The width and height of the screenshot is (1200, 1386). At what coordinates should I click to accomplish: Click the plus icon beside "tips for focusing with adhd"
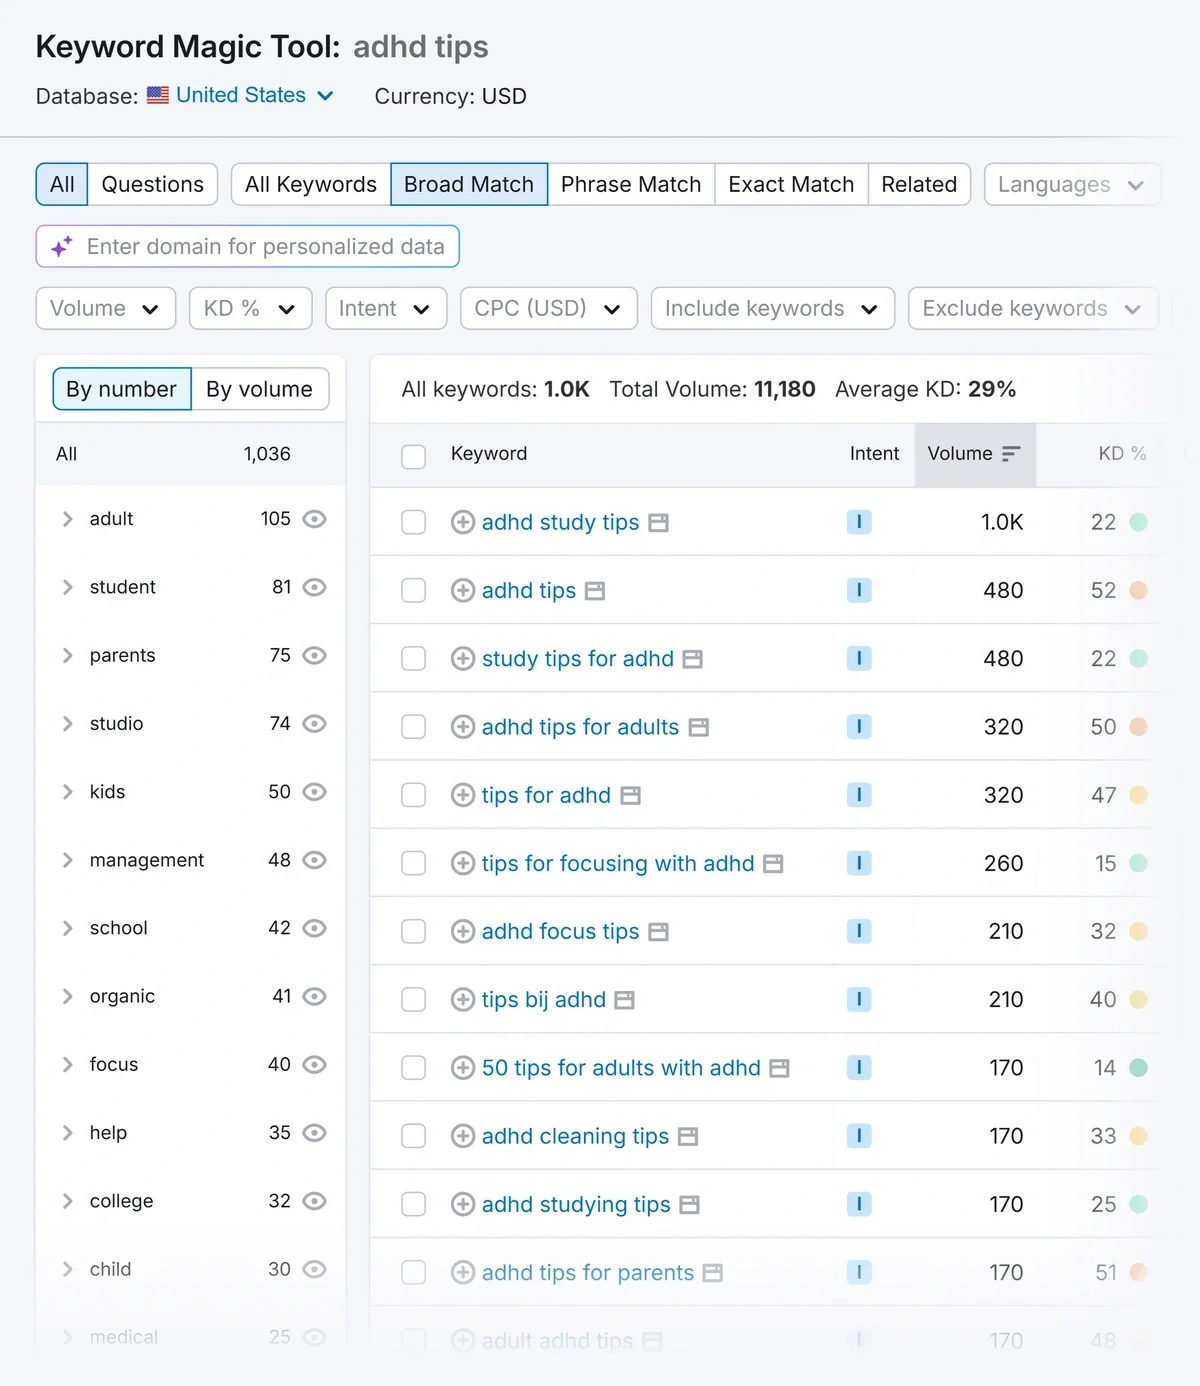(x=462, y=863)
